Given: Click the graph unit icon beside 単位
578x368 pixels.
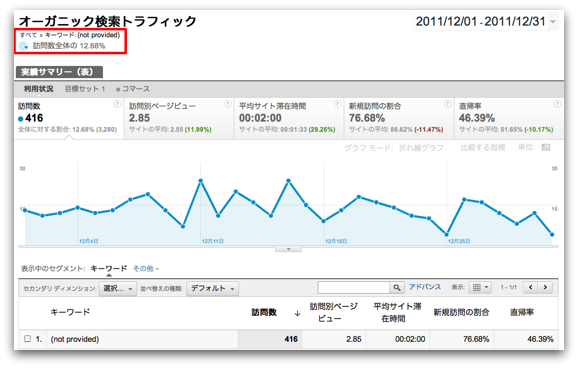Looking at the screenshot, I should pos(546,147).
